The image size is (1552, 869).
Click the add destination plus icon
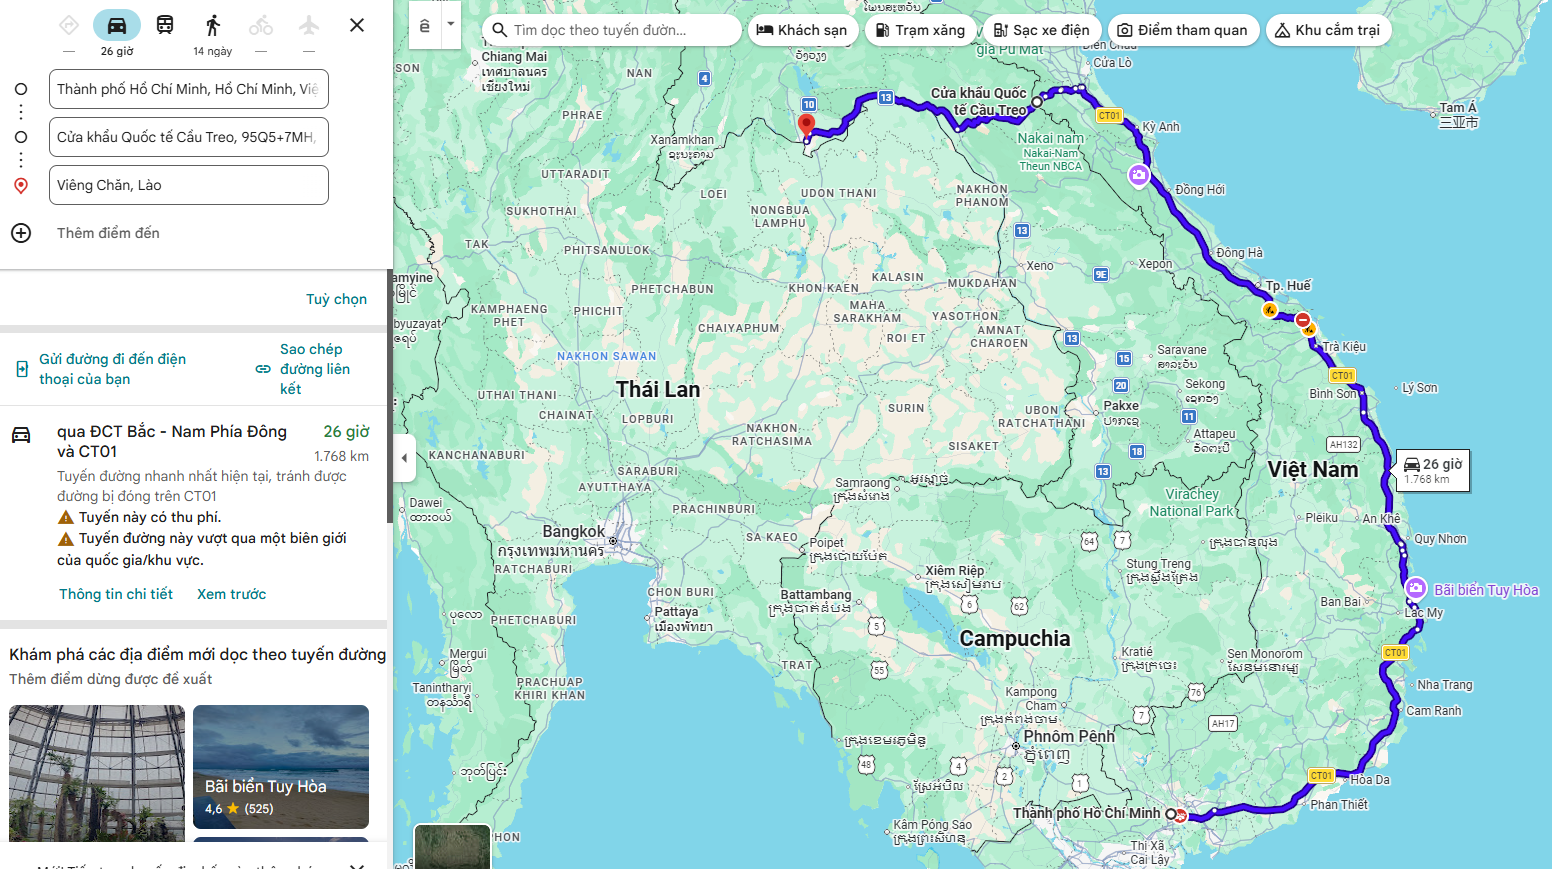click(x=21, y=233)
